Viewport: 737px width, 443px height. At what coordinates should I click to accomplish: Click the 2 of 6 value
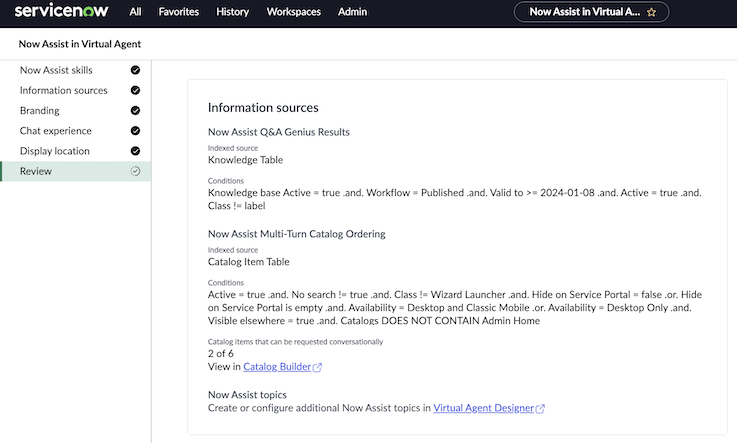[x=220, y=353]
